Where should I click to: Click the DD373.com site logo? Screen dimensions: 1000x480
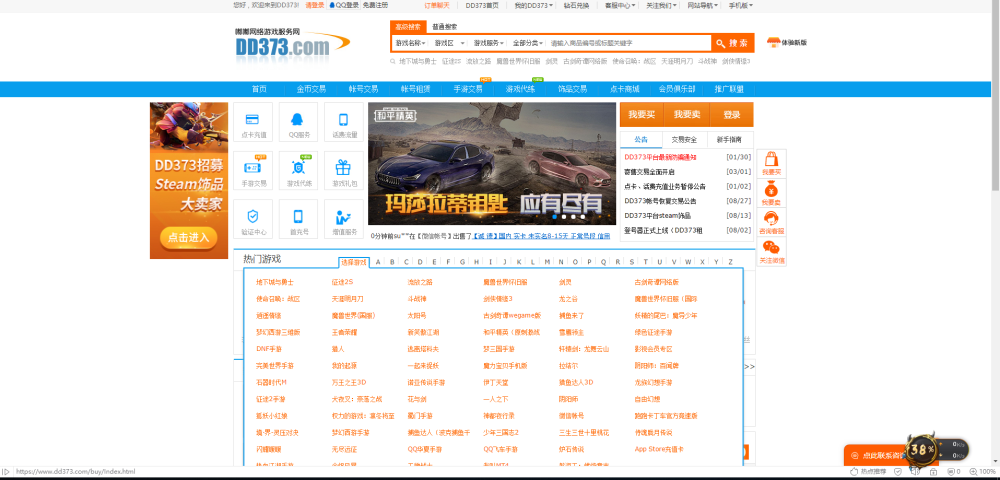tap(292, 43)
